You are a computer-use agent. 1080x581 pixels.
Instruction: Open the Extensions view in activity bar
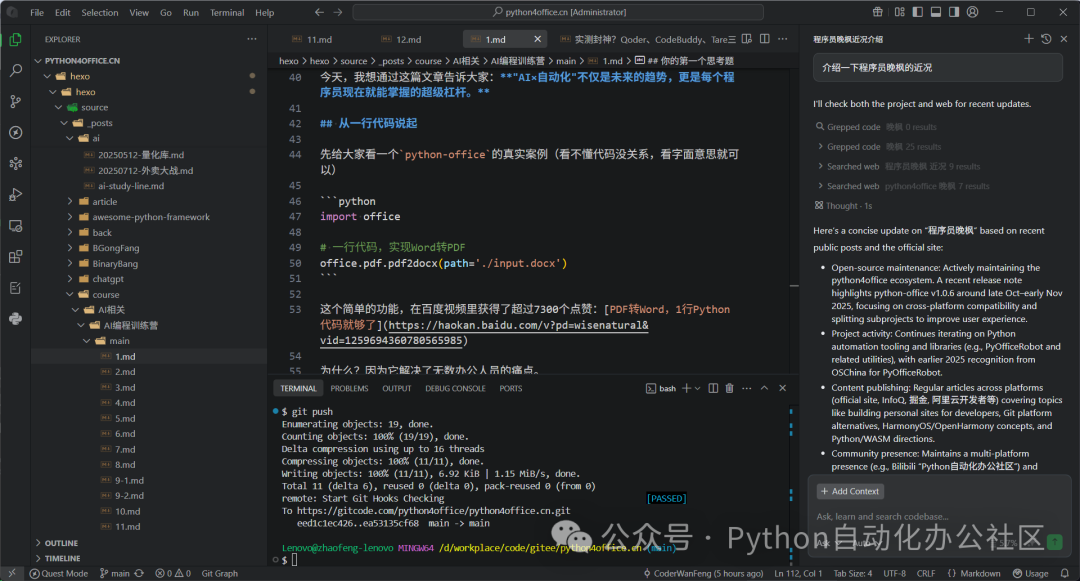(x=15, y=257)
